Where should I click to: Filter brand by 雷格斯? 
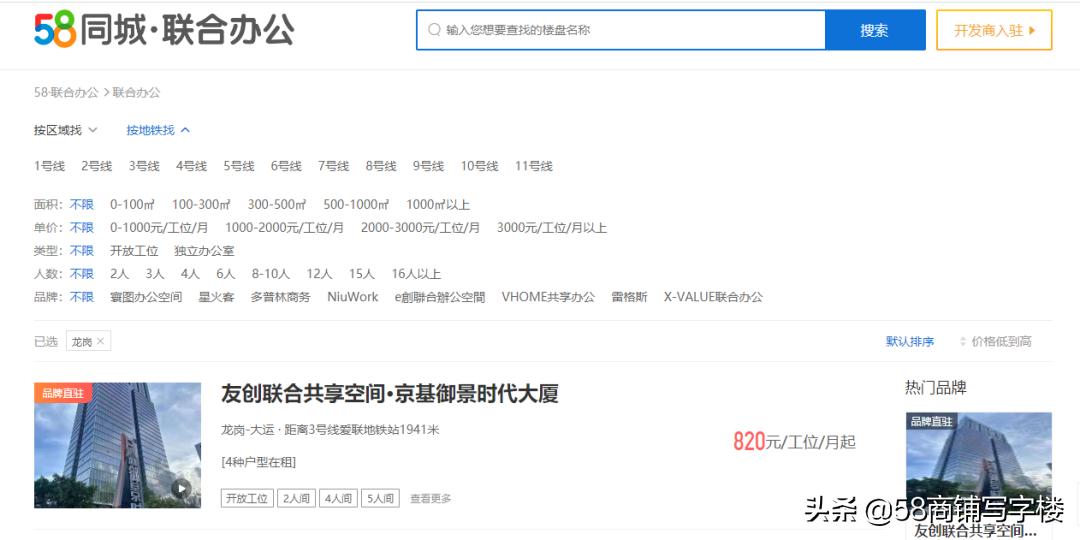[630, 298]
